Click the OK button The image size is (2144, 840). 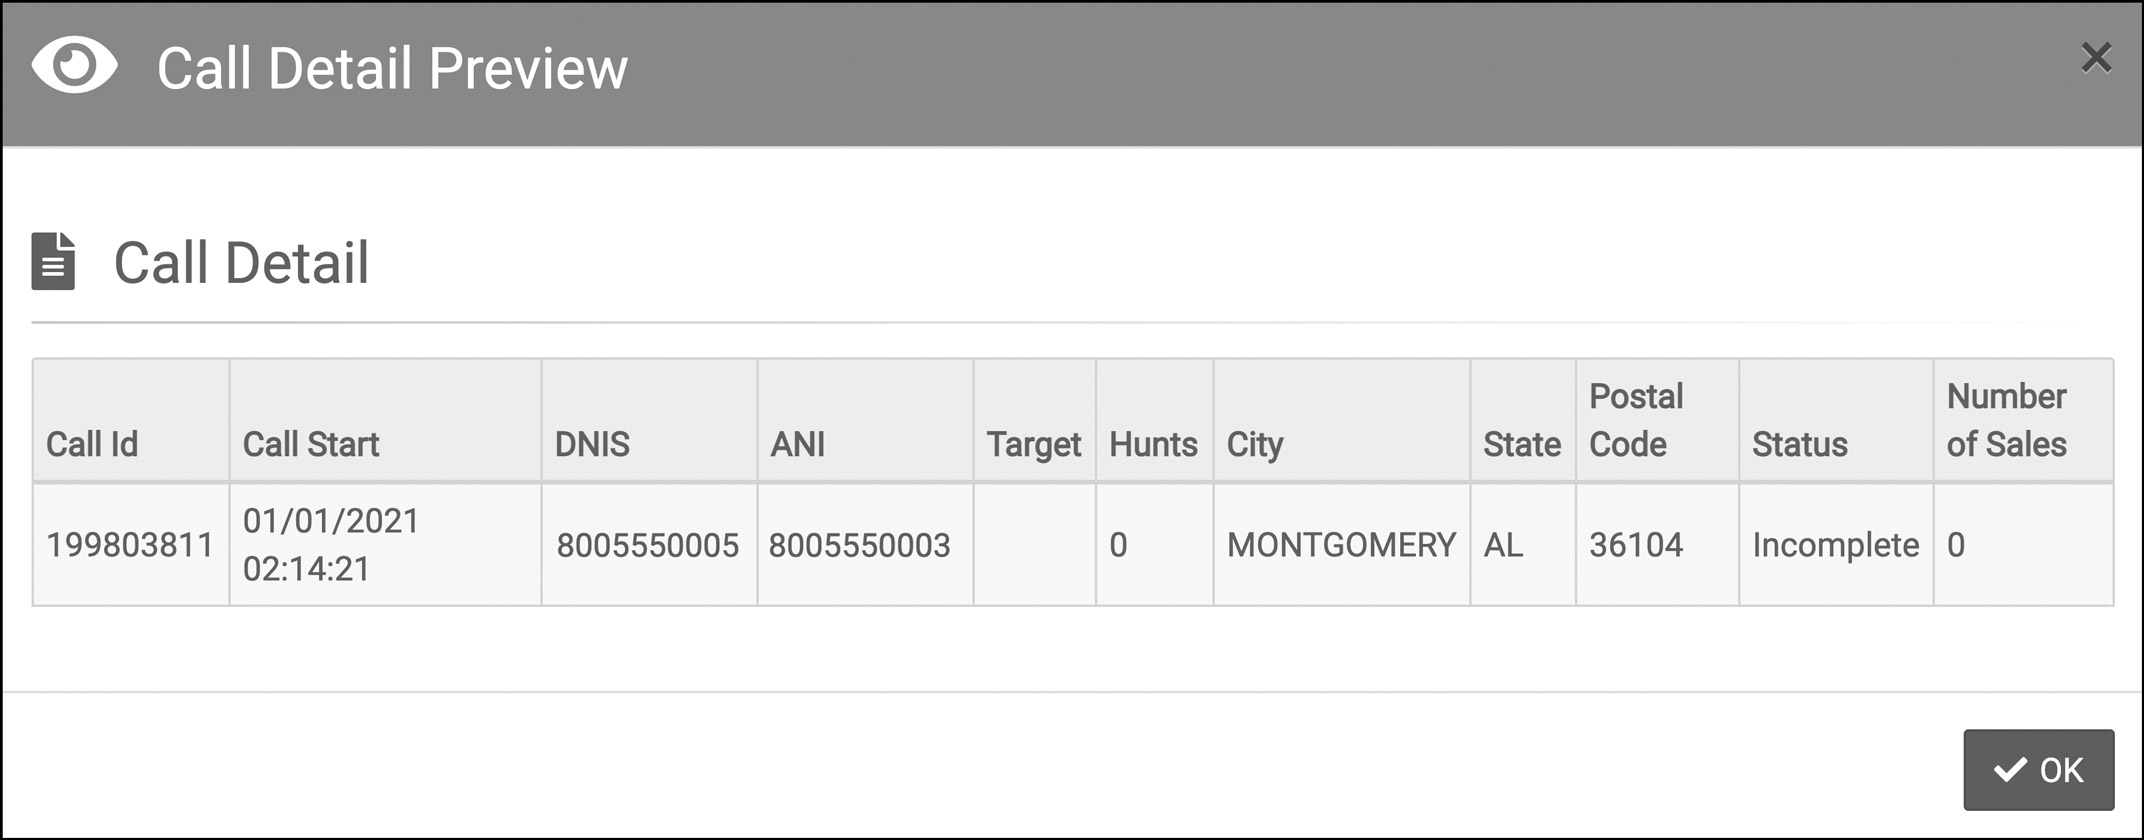[2038, 769]
